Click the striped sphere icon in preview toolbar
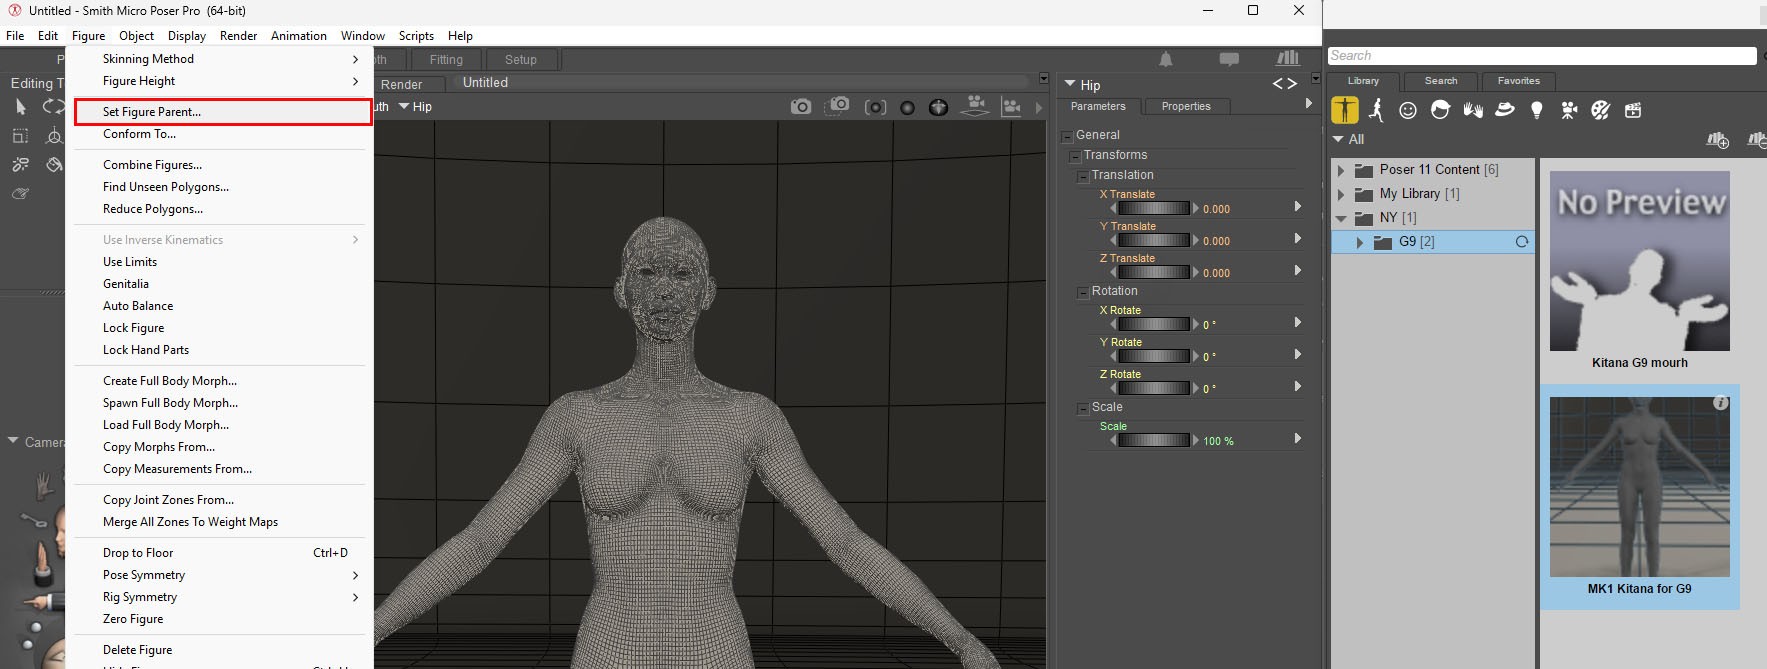Screen dimensions: 1767x669 (938, 107)
